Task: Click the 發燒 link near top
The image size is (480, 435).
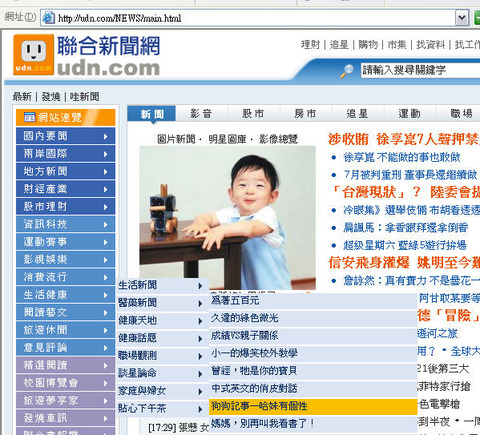Action: click(x=51, y=97)
